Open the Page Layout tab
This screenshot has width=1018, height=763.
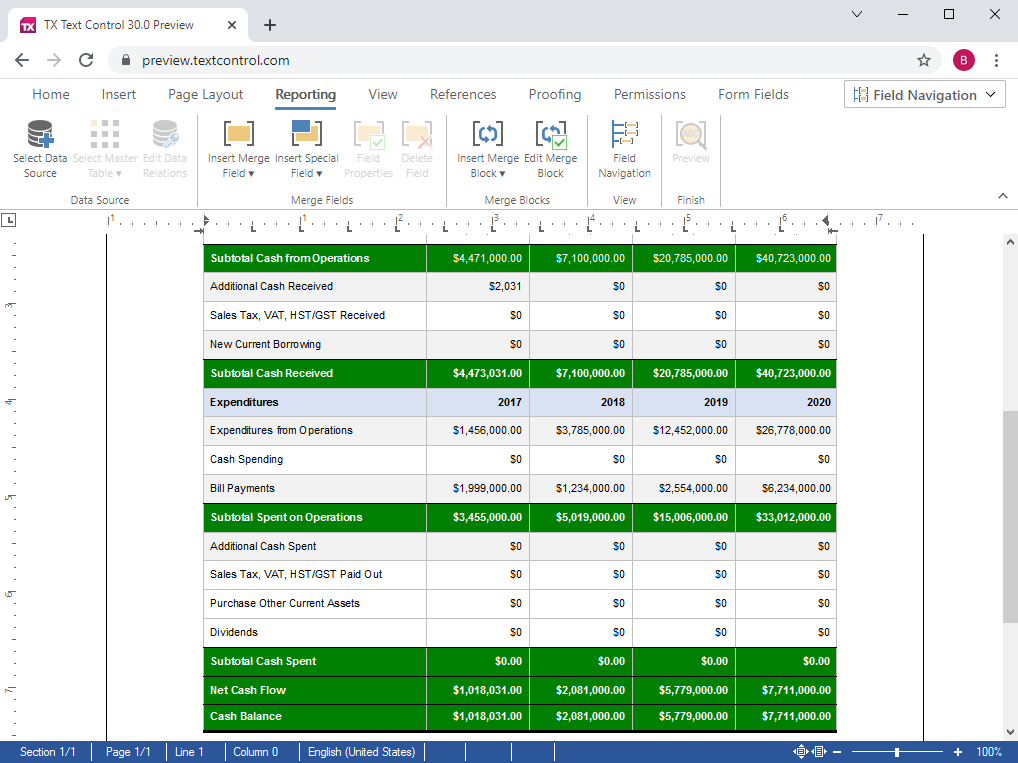tap(204, 94)
